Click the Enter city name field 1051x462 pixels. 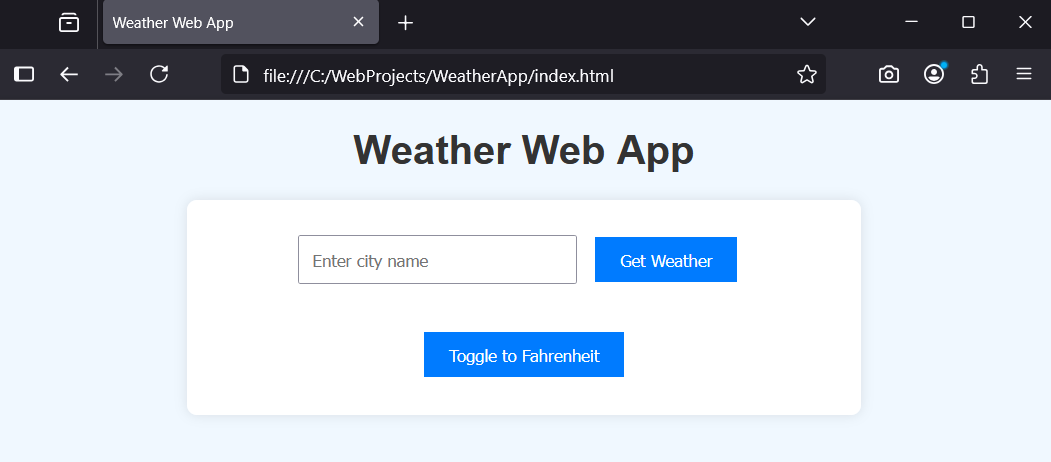(x=437, y=260)
